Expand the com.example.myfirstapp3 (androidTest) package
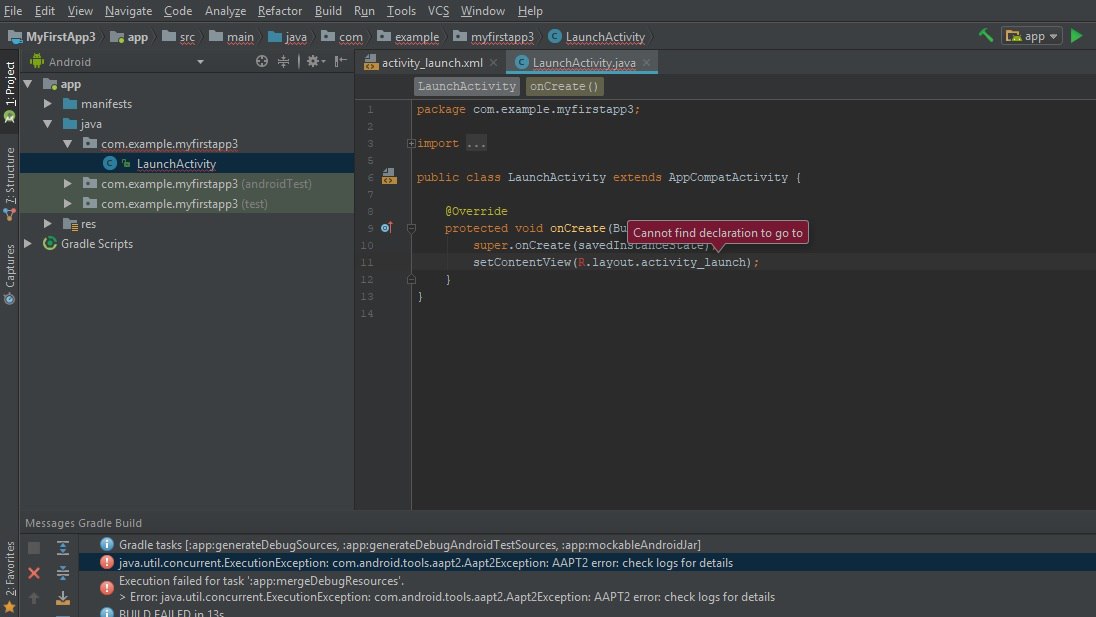This screenshot has height=617, width=1096. [68, 184]
